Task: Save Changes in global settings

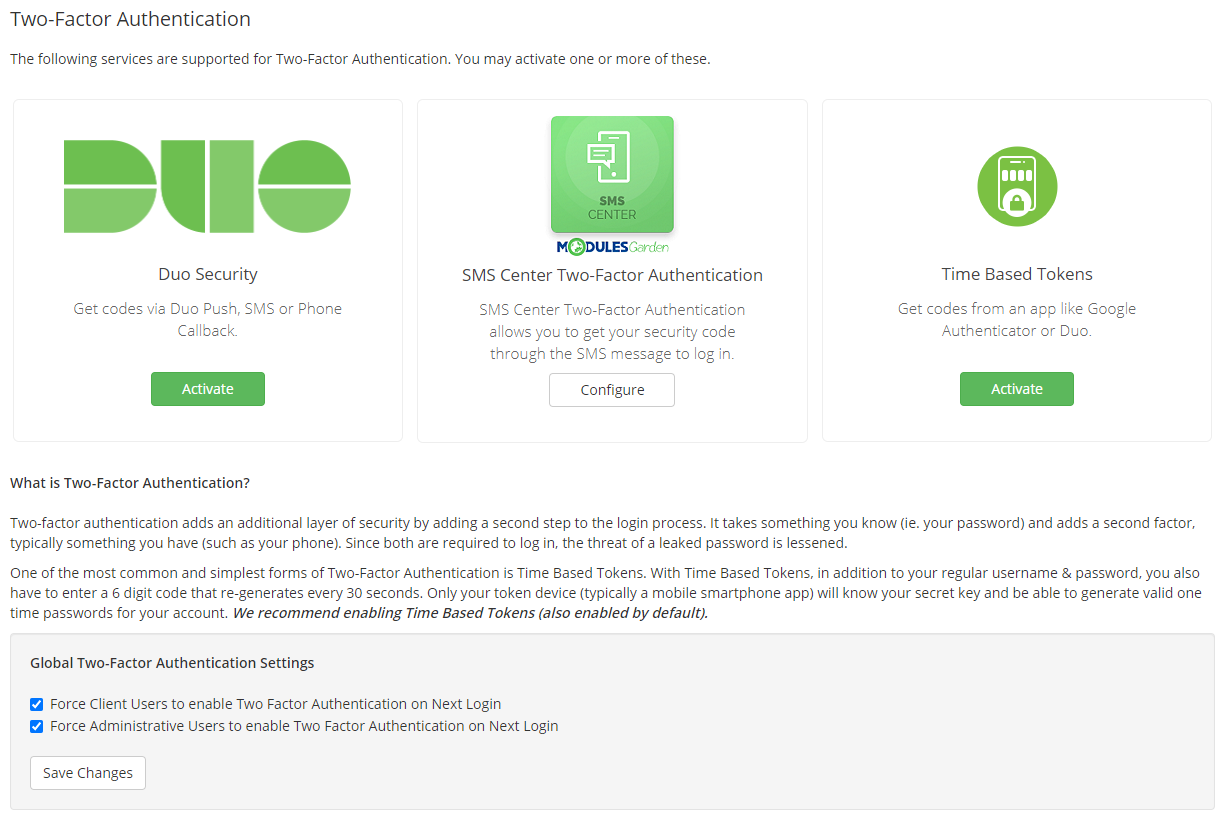Action: (x=87, y=772)
